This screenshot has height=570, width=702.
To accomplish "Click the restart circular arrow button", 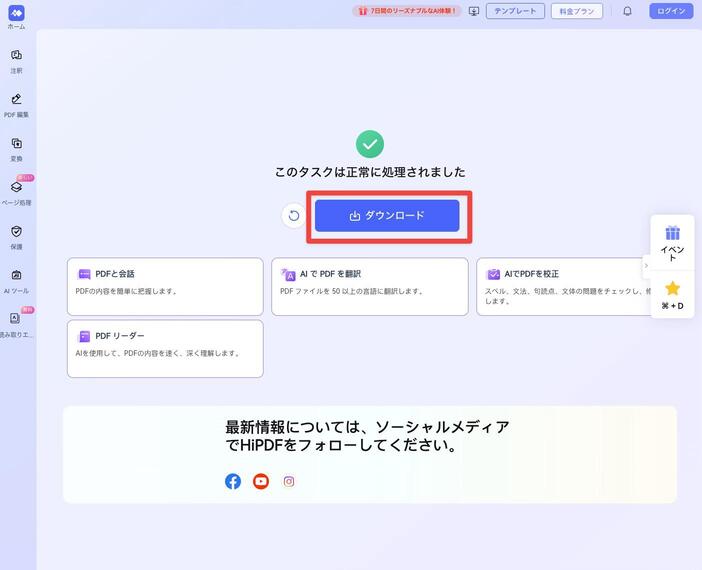I will [294, 216].
